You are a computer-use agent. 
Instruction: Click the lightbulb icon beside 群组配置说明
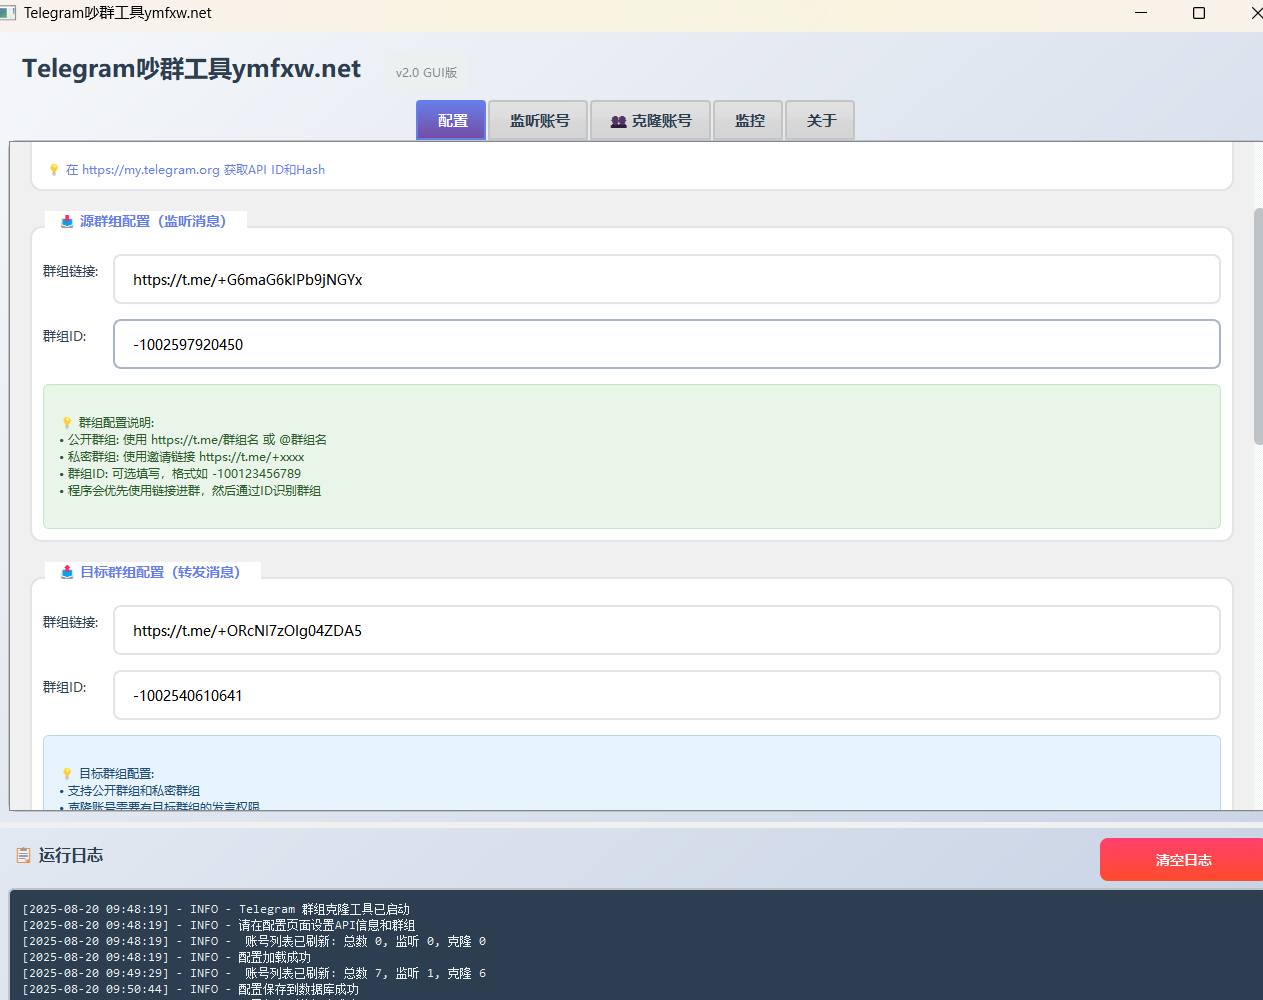point(67,423)
